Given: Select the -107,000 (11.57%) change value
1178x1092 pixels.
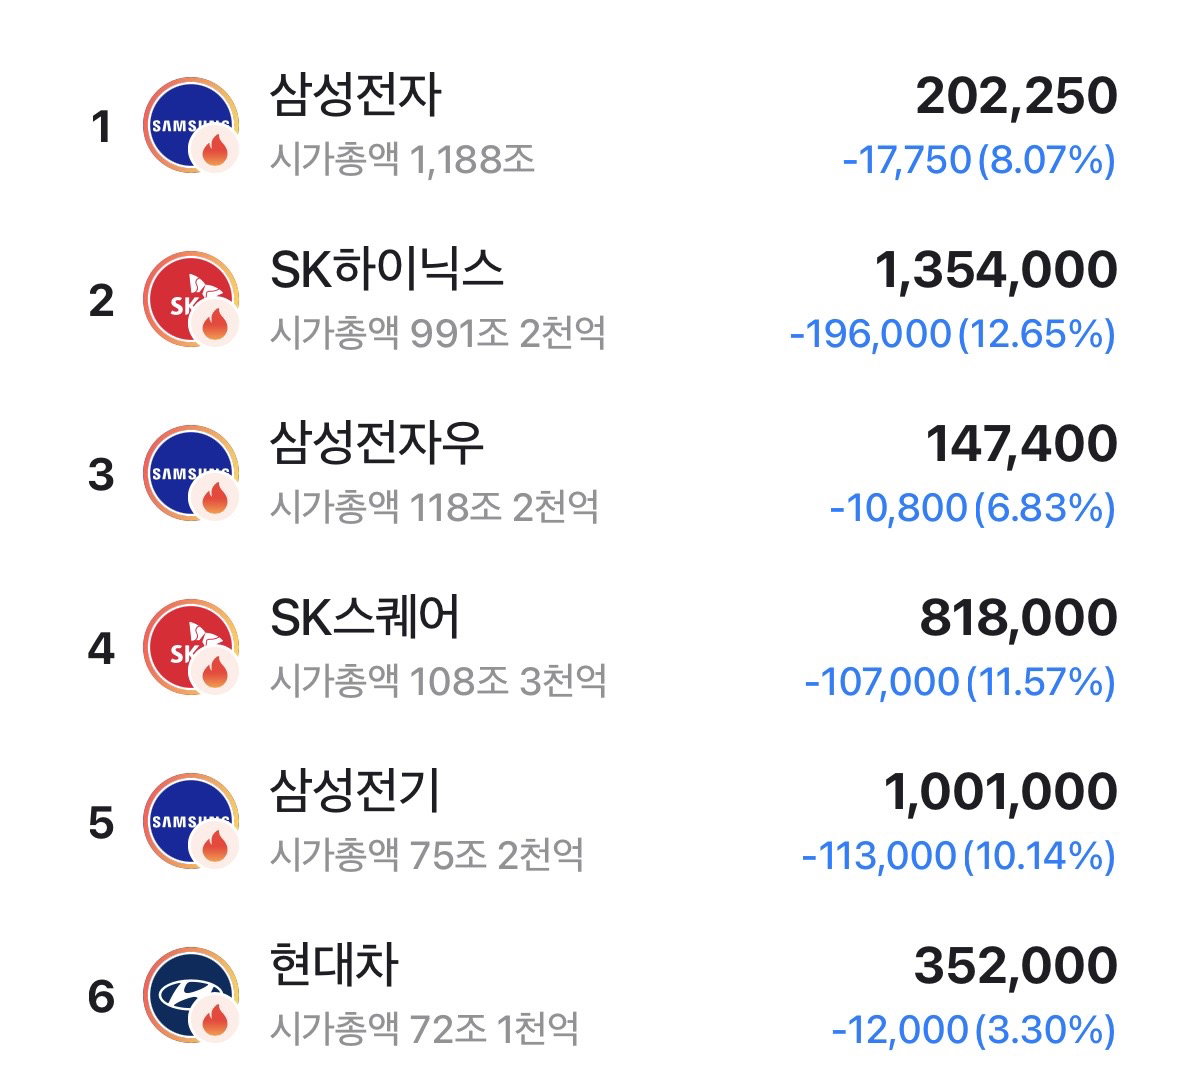Looking at the screenshot, I should (960, 682).
